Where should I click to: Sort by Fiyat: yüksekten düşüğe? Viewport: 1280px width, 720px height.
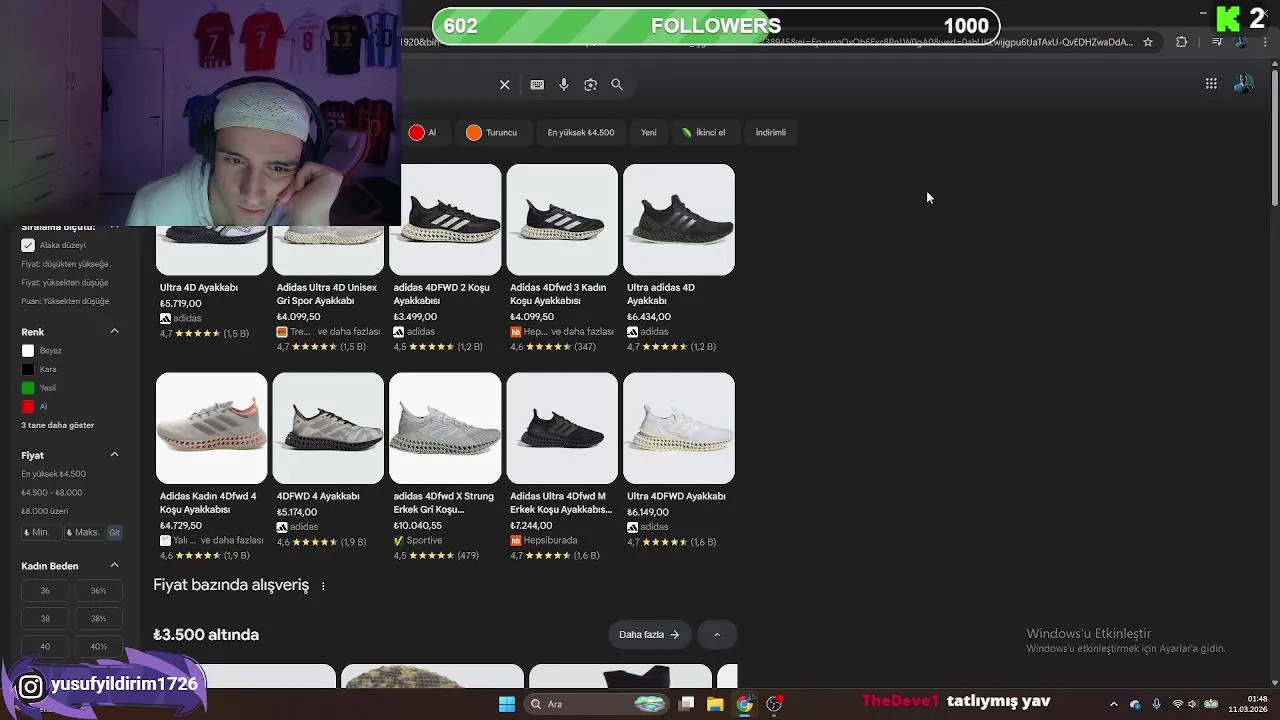[65, 283]
